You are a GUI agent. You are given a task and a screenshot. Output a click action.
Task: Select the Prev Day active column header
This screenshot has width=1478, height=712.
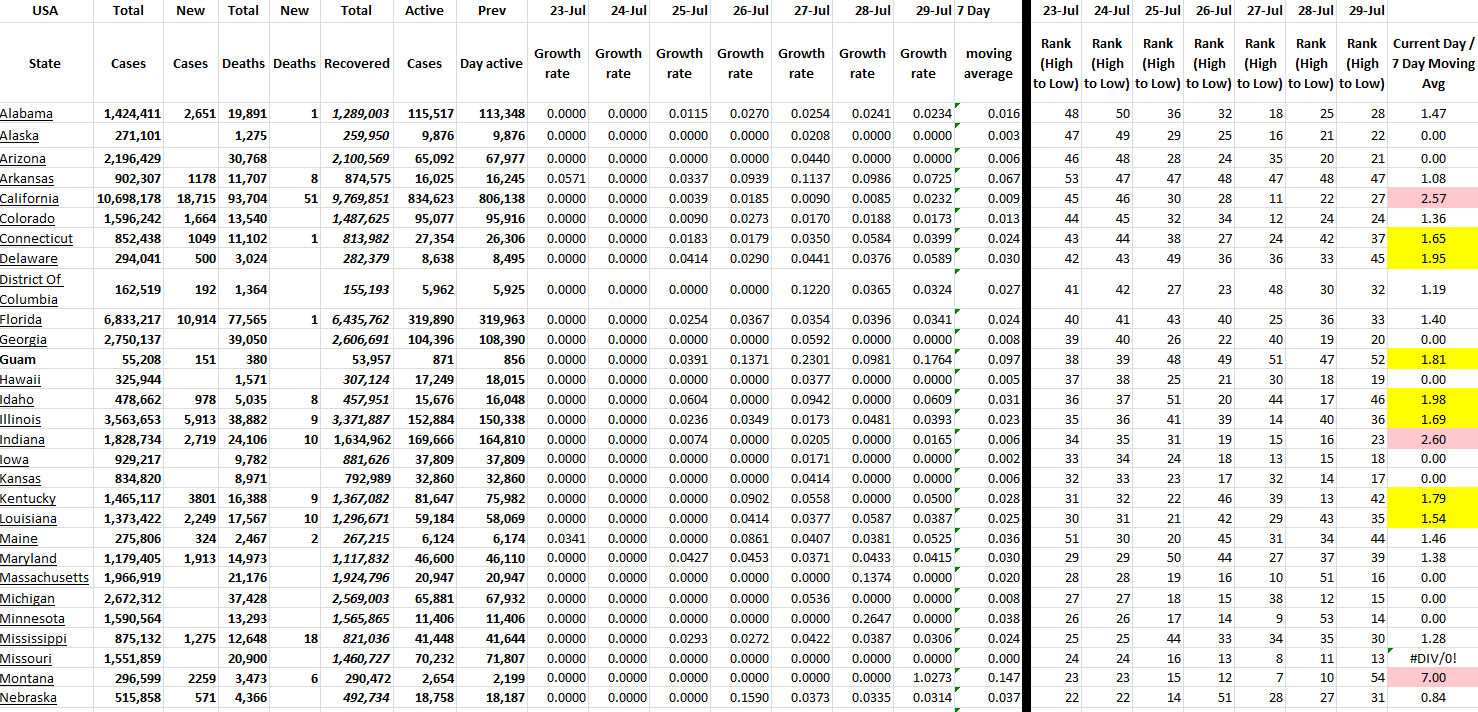(491, 63)
